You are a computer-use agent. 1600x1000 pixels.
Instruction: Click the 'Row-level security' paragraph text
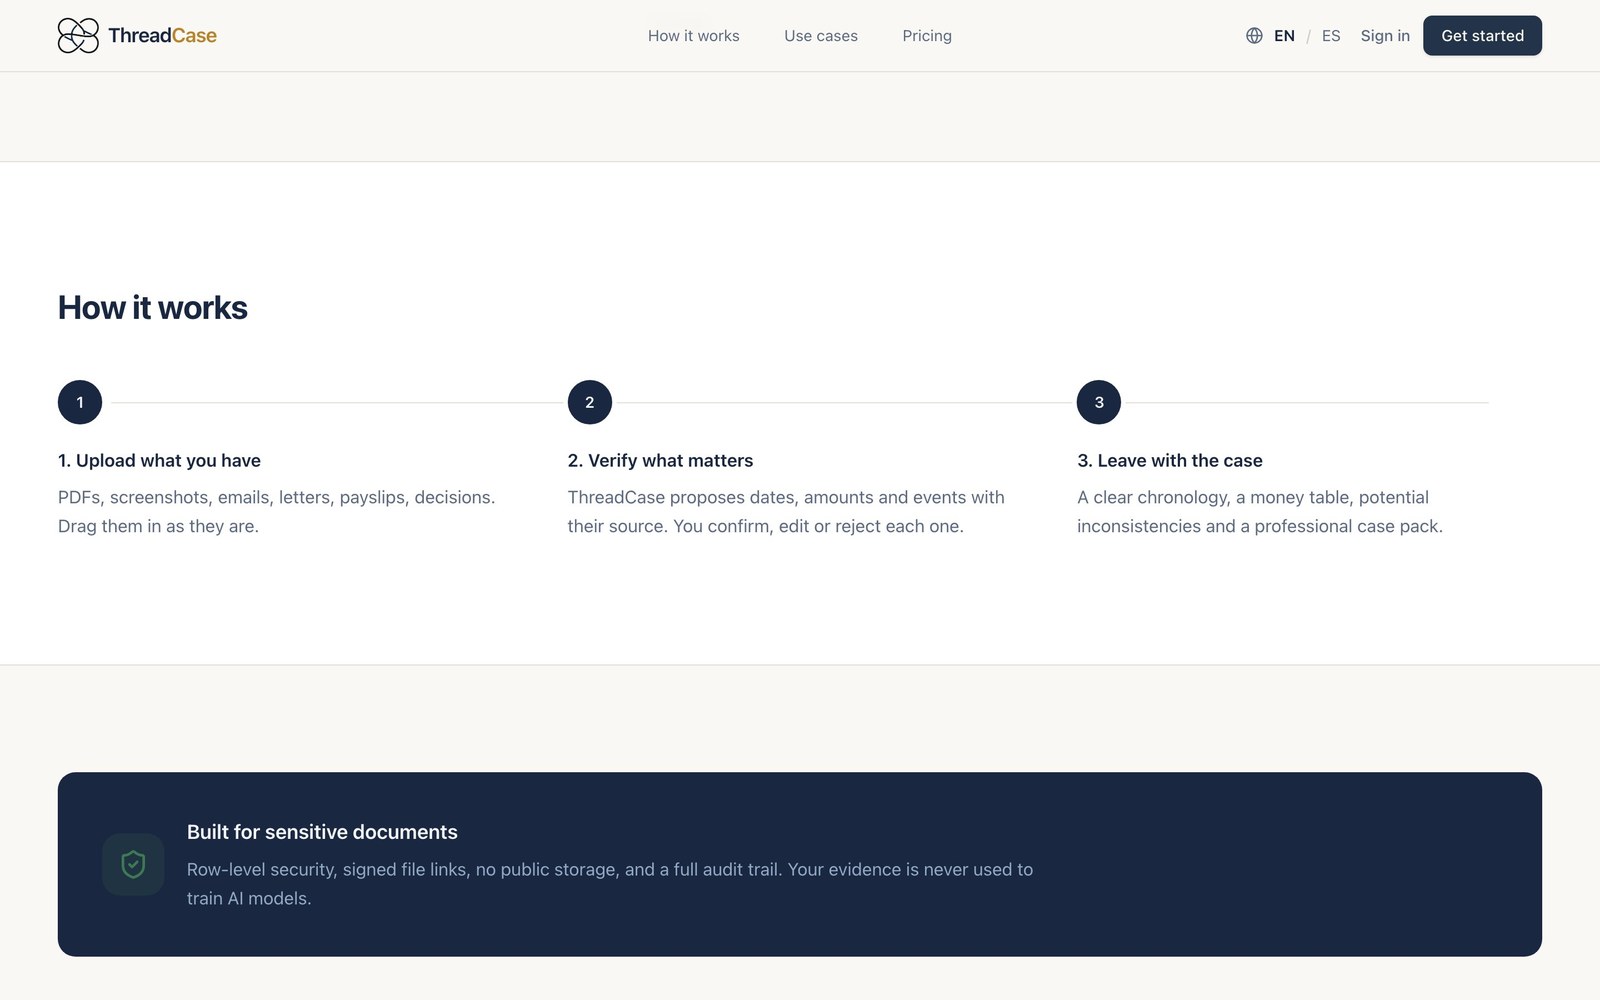[x=610, y=884]
